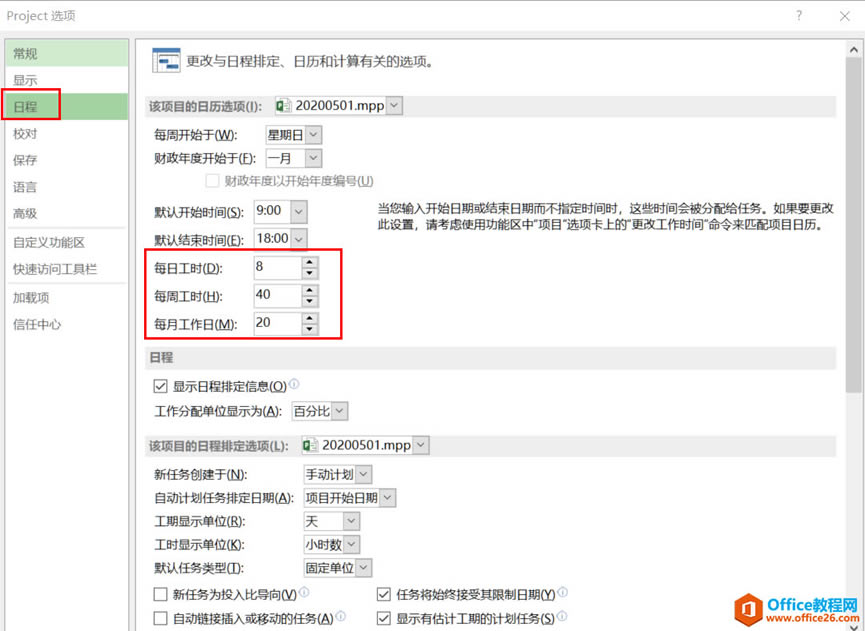Toggle 任务将始终接受其限制日期 checkbox
The image size is (865, 631).
click(x=383, y=594)
